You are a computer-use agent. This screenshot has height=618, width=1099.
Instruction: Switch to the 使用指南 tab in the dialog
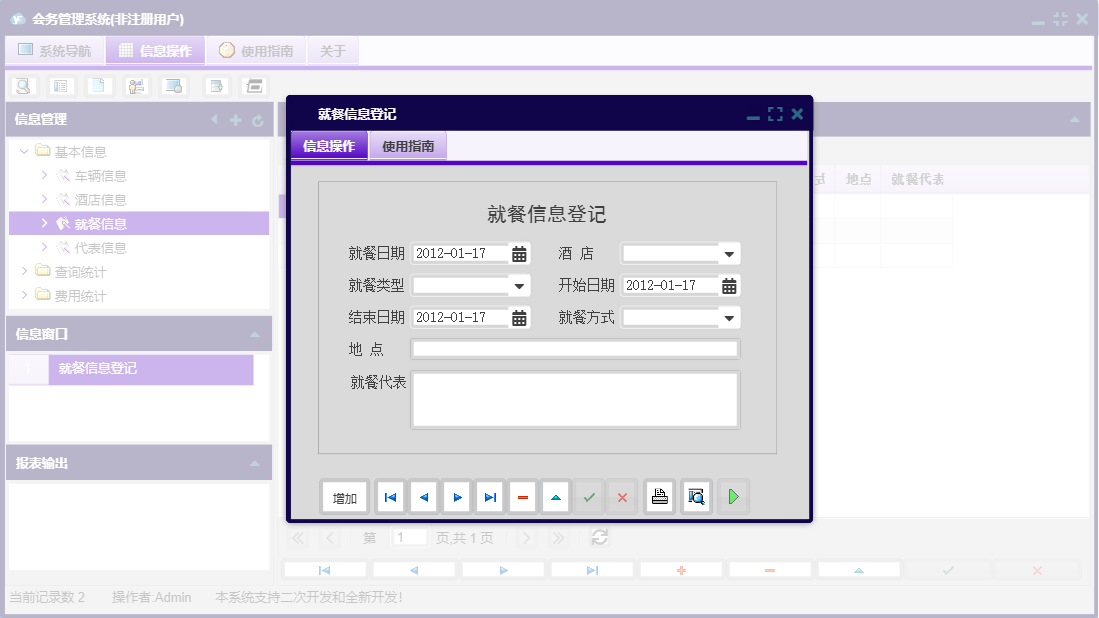point(407,144)
